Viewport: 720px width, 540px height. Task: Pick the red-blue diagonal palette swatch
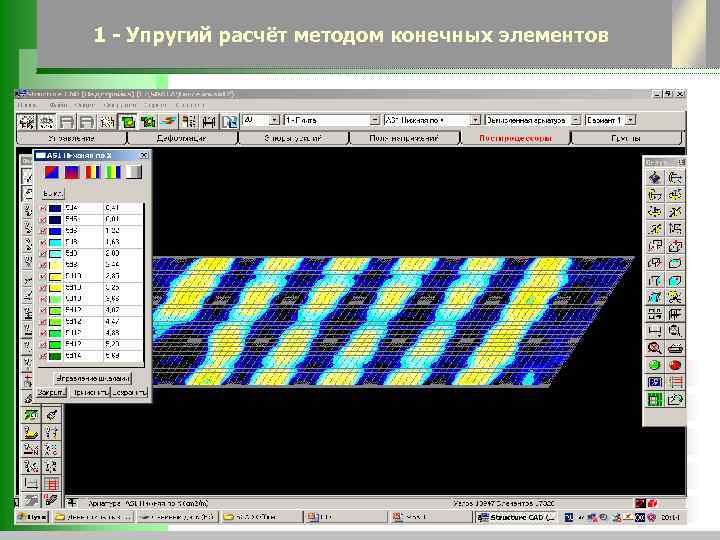[51, 172]
